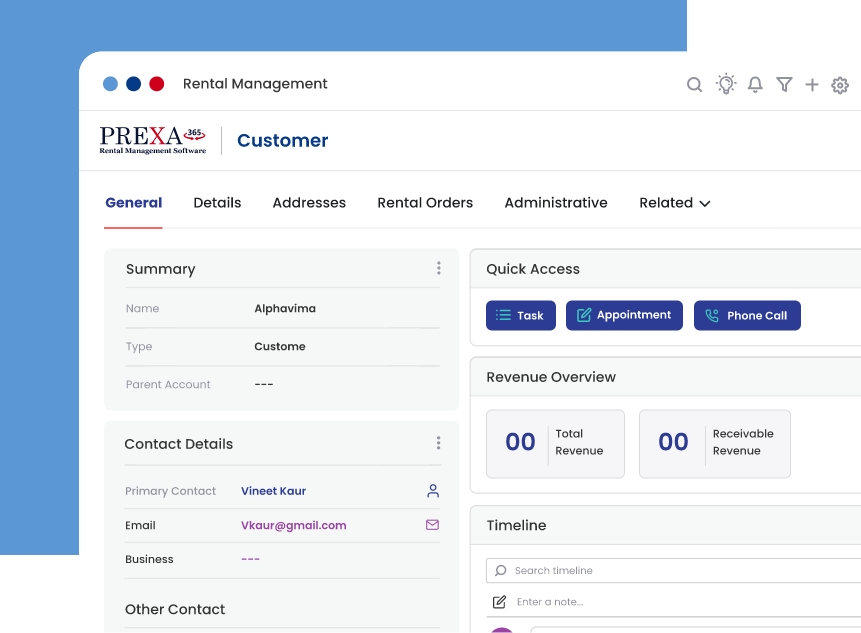Viewport: 861px width, 633px height.
Task: Open the lightbulb ideas icon
Action: pyautogui.click(x=726, y=84)
